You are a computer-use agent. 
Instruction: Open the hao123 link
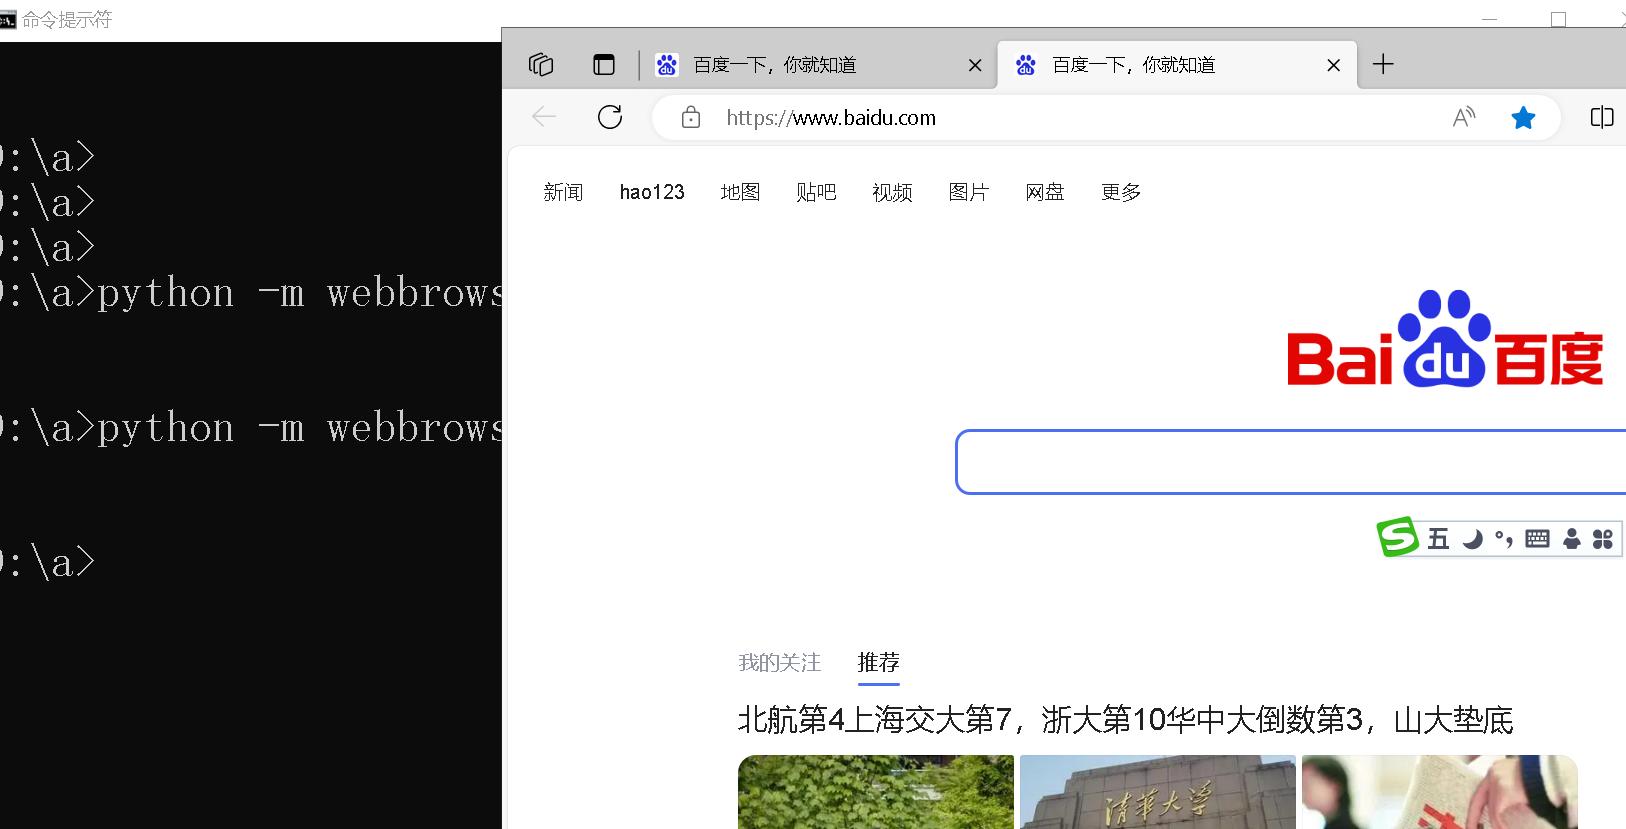point(652,192)
